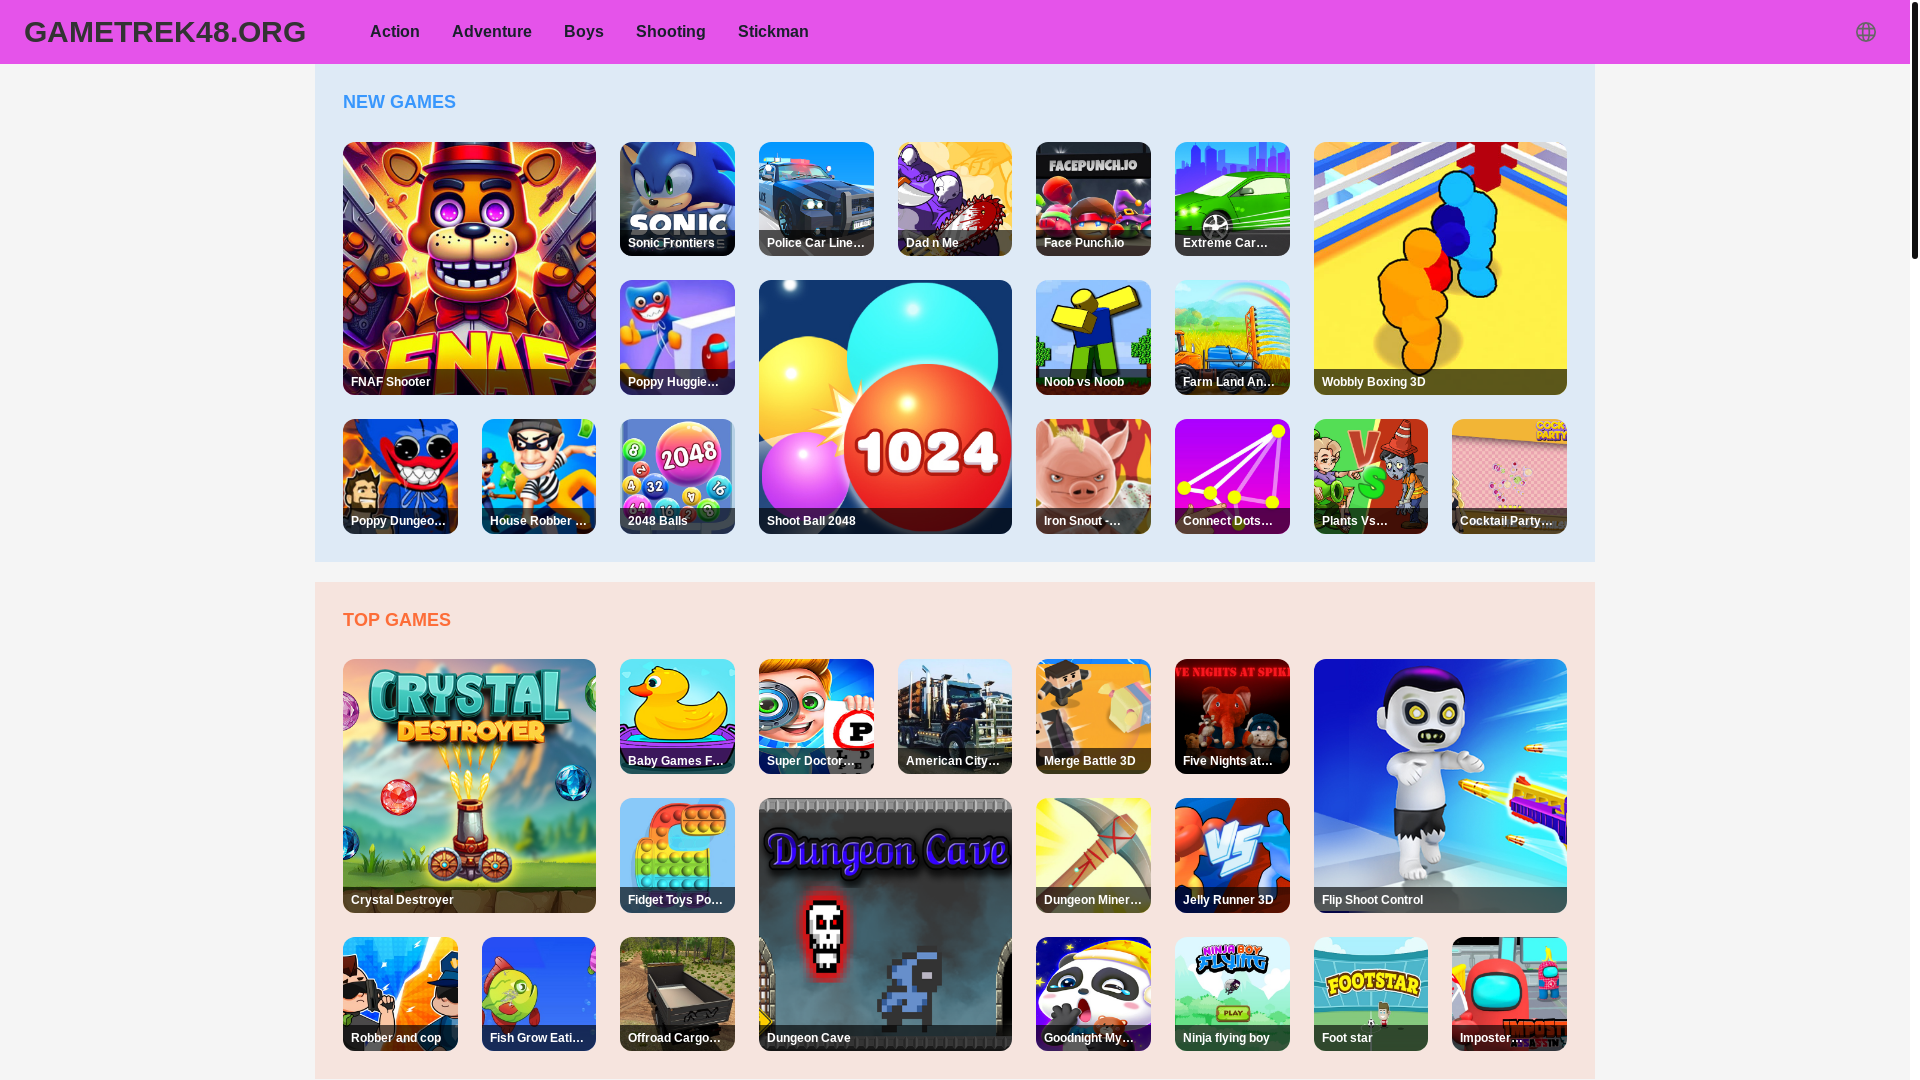The image size is (1920, 1080).
Task: Open the Boys category
Action: tap(584, 32)
